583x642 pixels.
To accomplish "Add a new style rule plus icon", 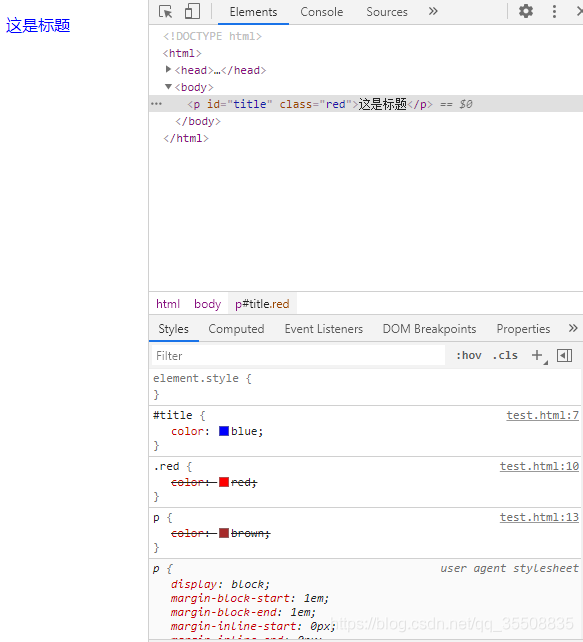I will [x=537, y=355].
